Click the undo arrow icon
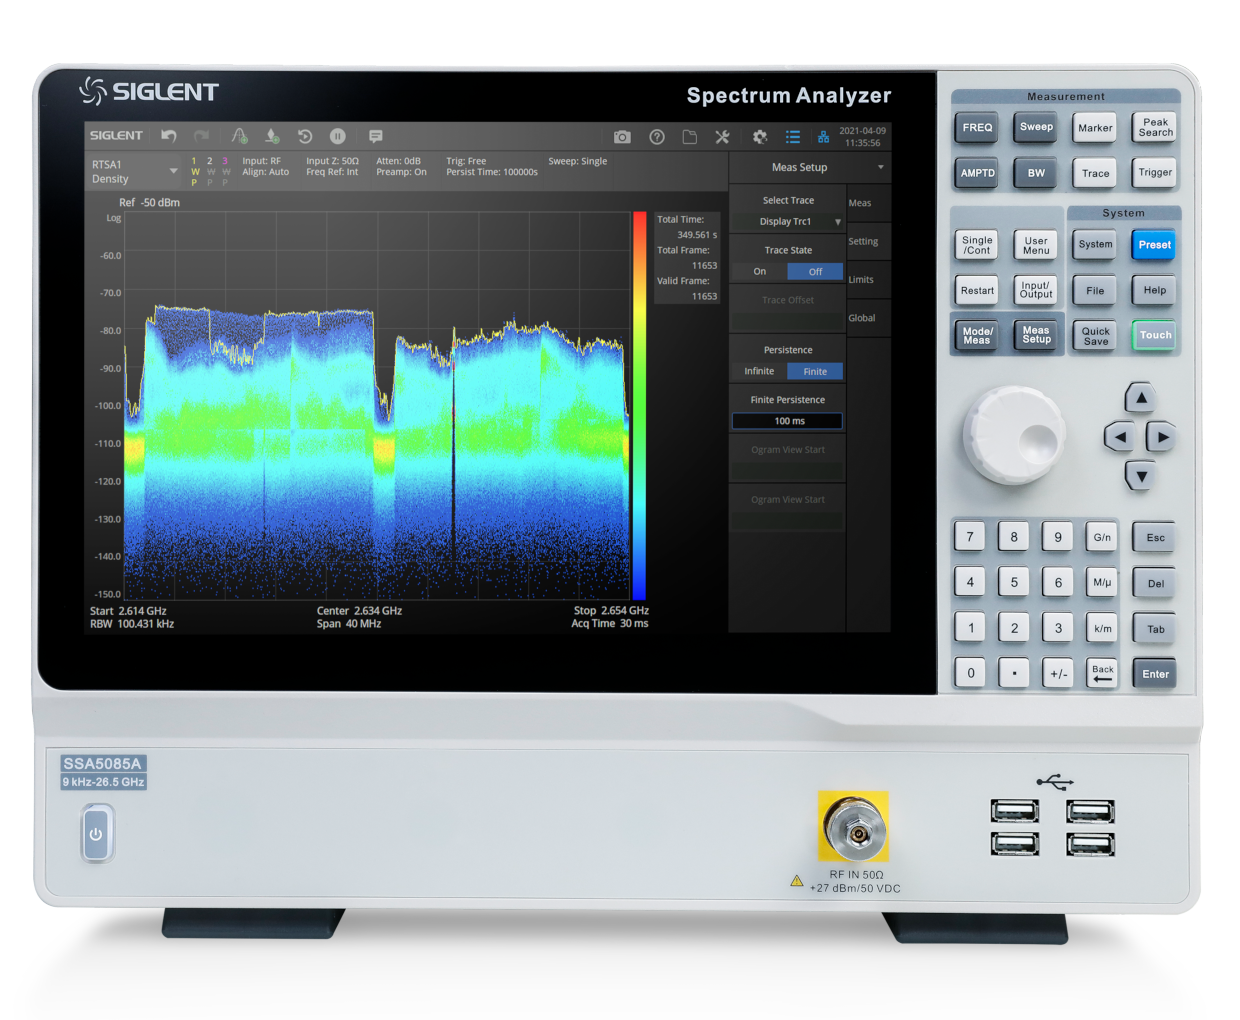 (169, 136)
